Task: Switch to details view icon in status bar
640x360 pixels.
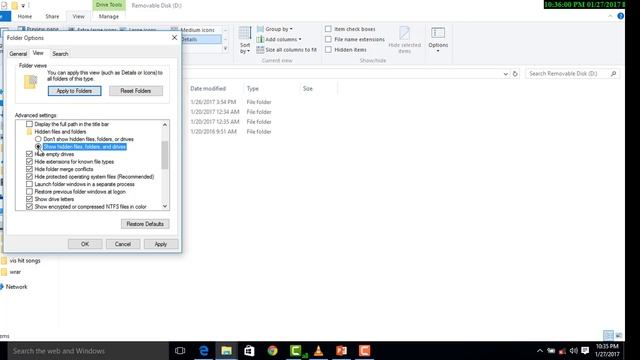Action: coord(608,335)
